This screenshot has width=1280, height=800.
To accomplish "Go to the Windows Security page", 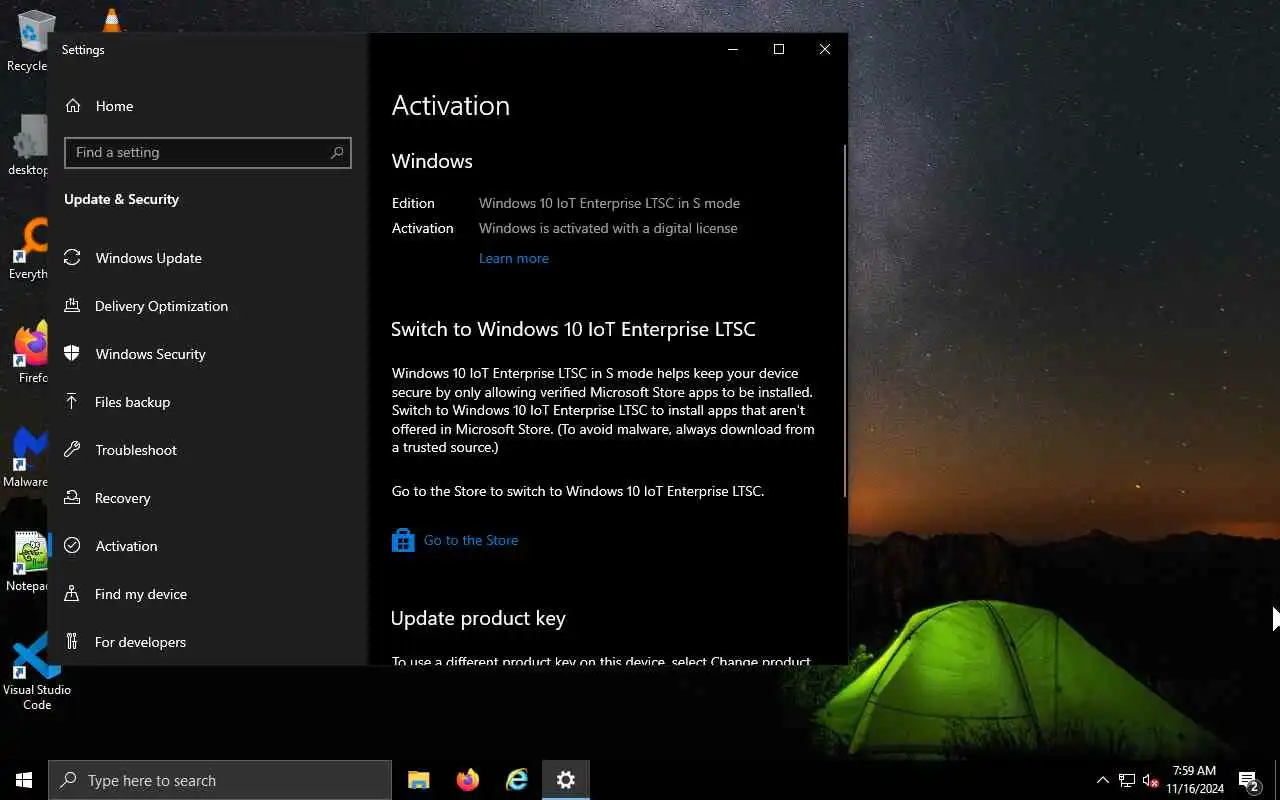I will [150, 354].
